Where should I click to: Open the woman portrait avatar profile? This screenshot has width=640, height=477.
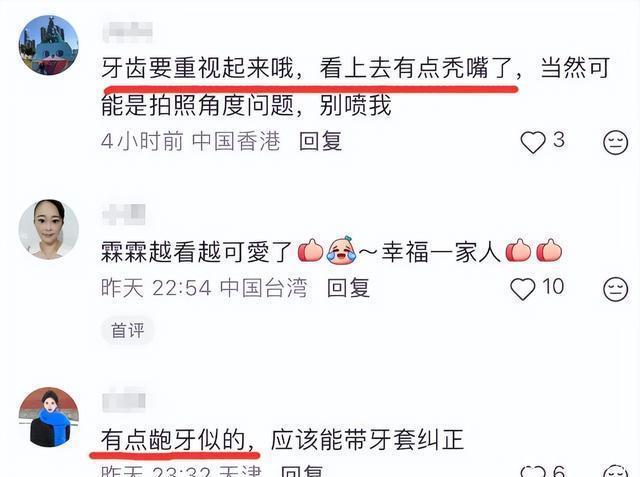[49, 229]
